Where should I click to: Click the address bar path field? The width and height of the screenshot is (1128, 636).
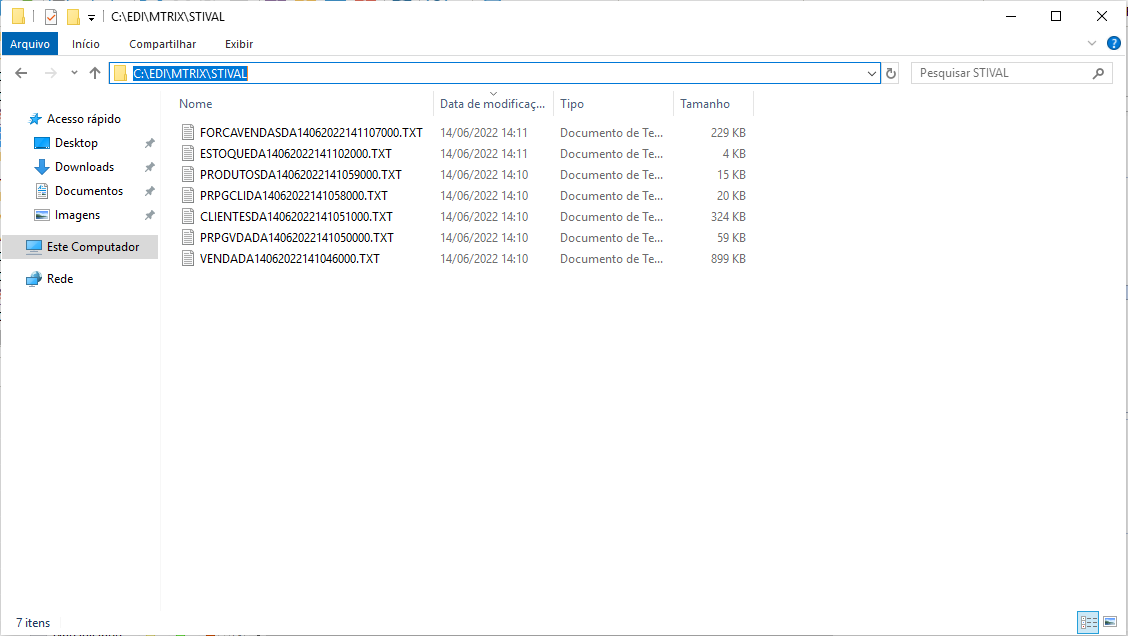pos(494,73)
